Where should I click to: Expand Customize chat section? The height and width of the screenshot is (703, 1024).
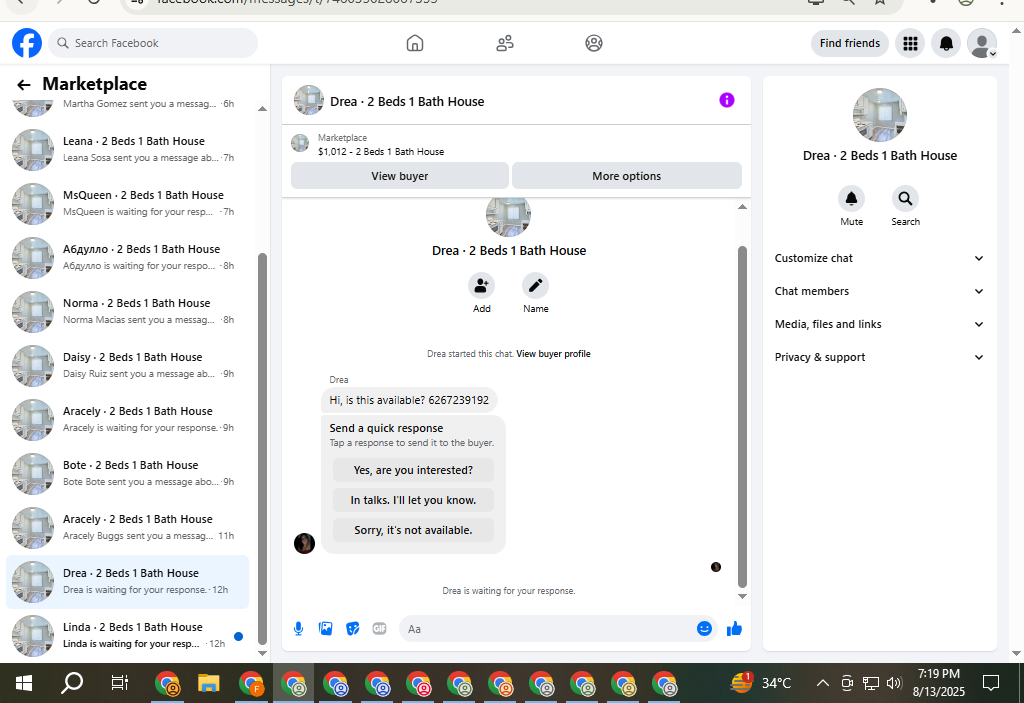879,258
